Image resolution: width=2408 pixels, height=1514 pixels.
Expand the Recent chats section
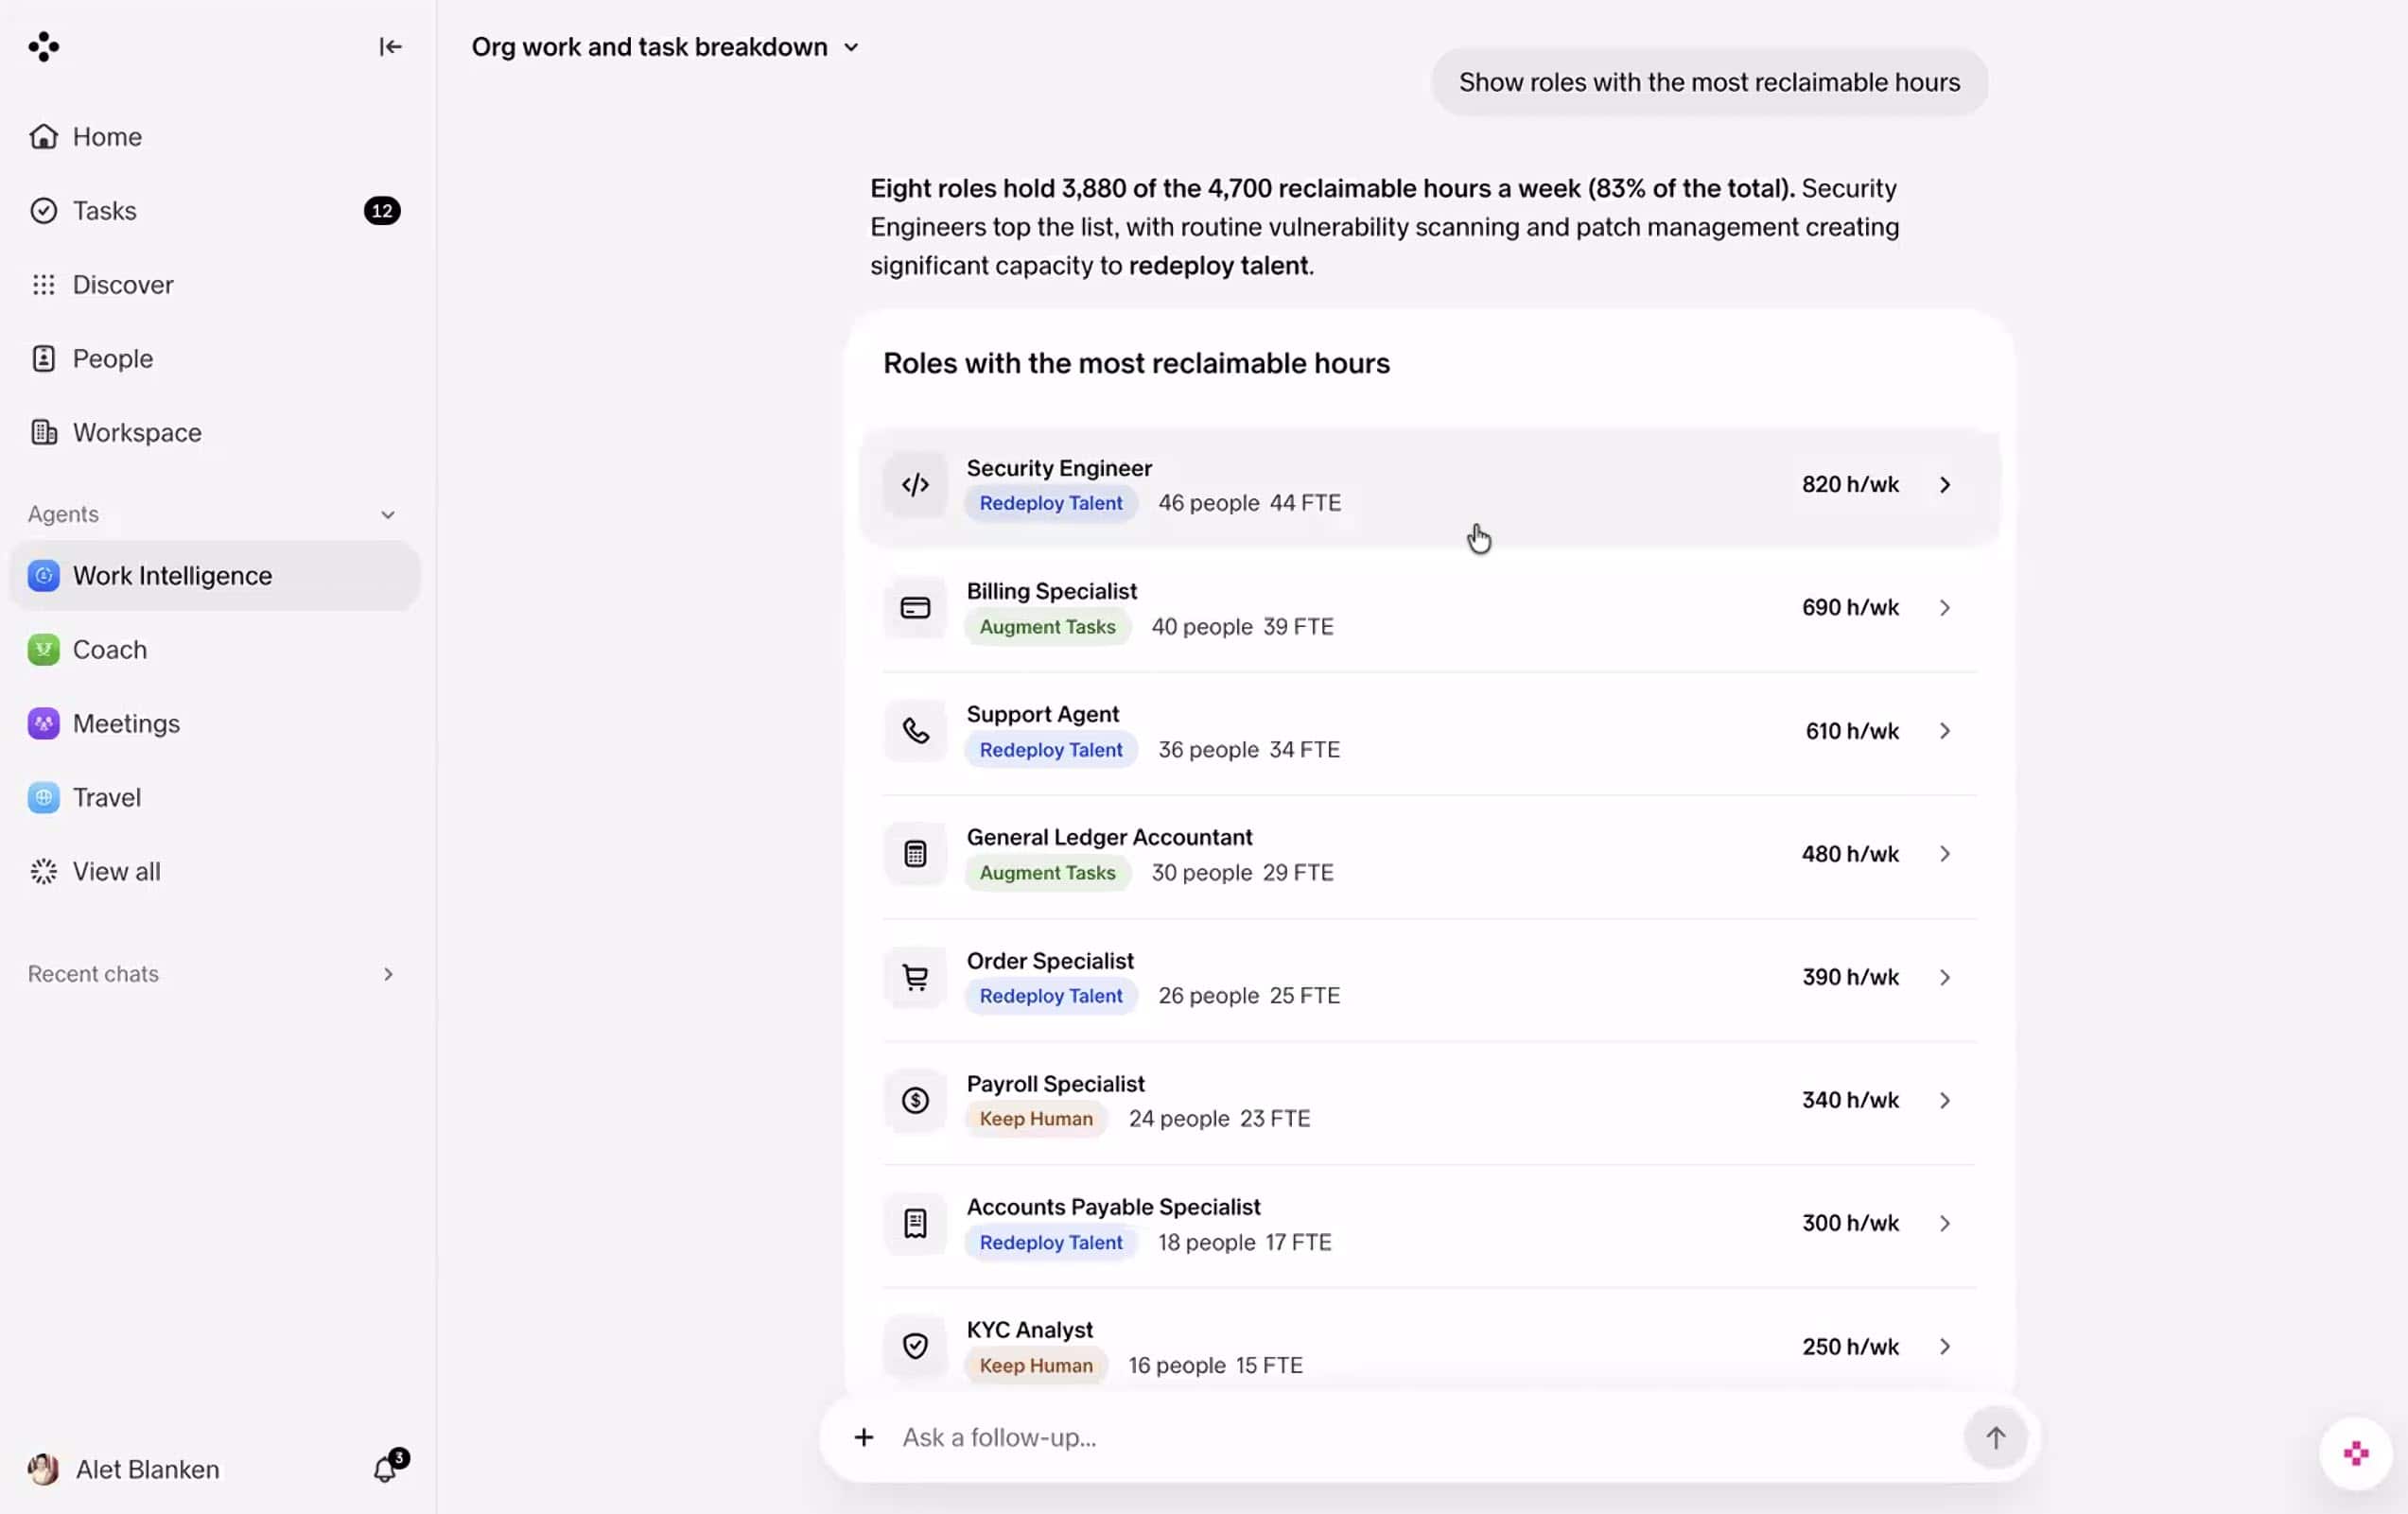point(388,973)
